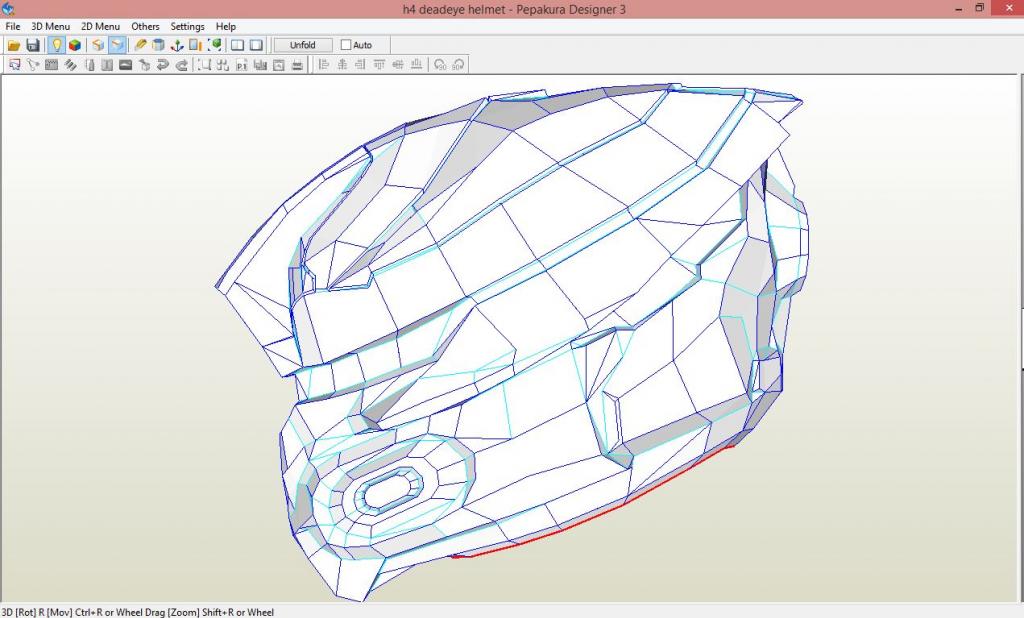
Task: Click the selection rectangle tool icon
Action: click(204, 65)
